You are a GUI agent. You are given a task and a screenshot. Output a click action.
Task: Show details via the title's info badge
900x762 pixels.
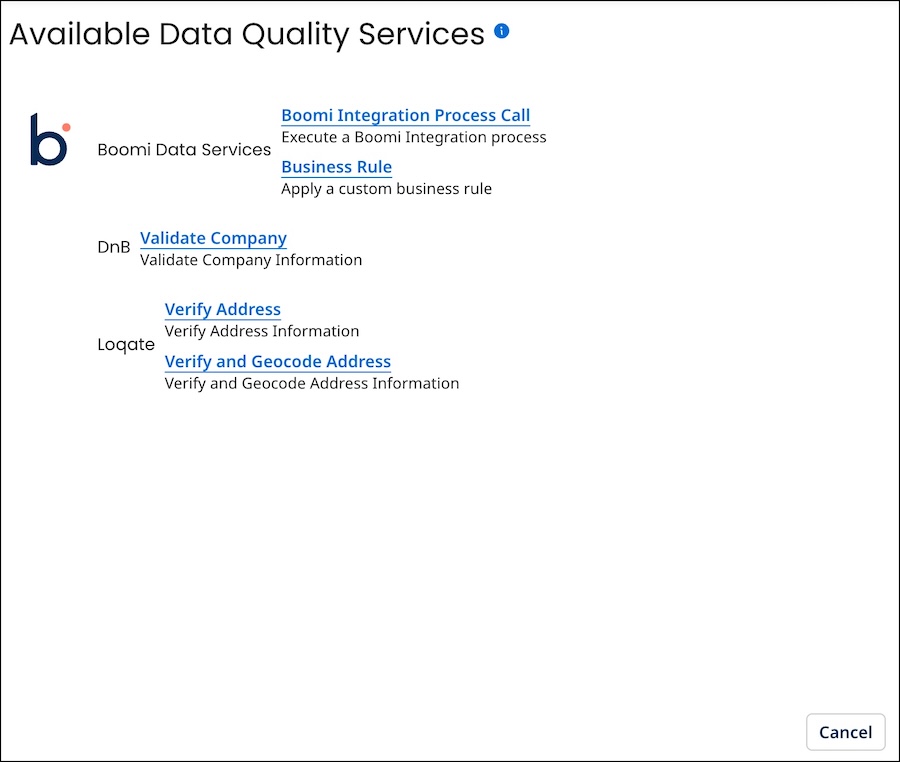[501, 30]
